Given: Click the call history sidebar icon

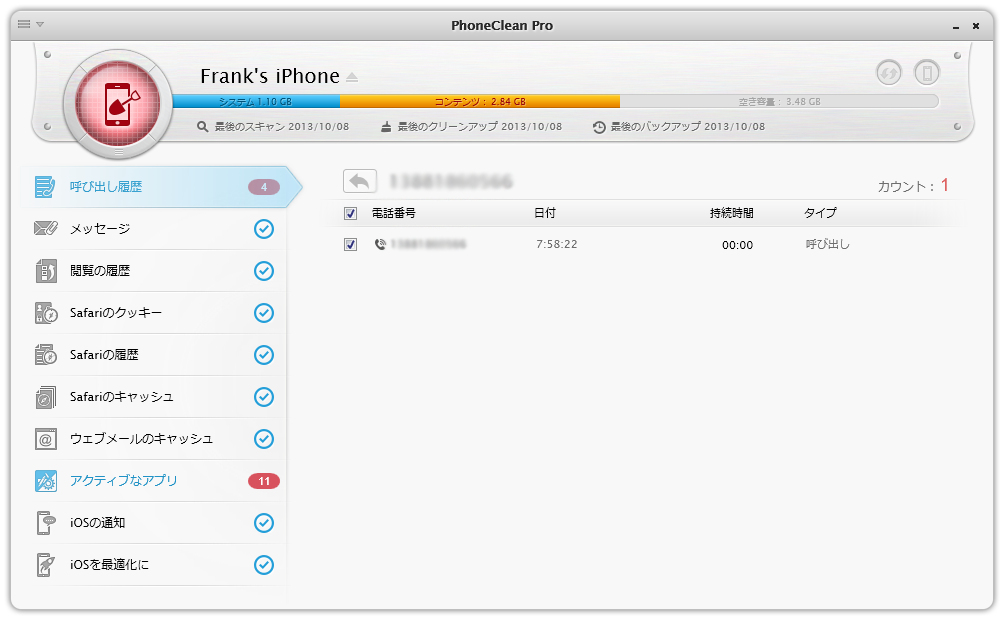Looking at the screenshot, I should pos(45,187).
